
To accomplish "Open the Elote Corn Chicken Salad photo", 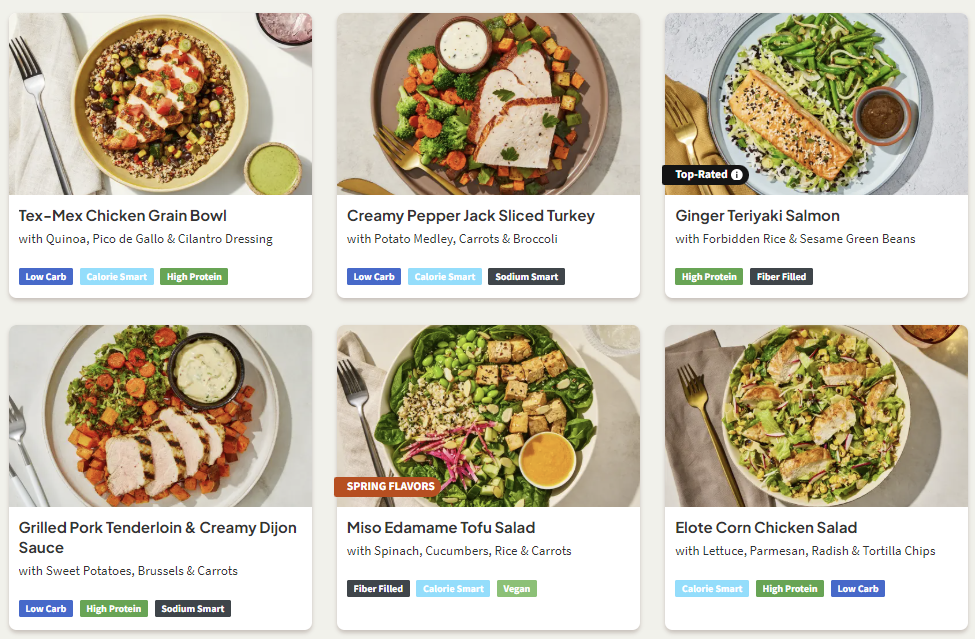I will click(x=816, y=416).
